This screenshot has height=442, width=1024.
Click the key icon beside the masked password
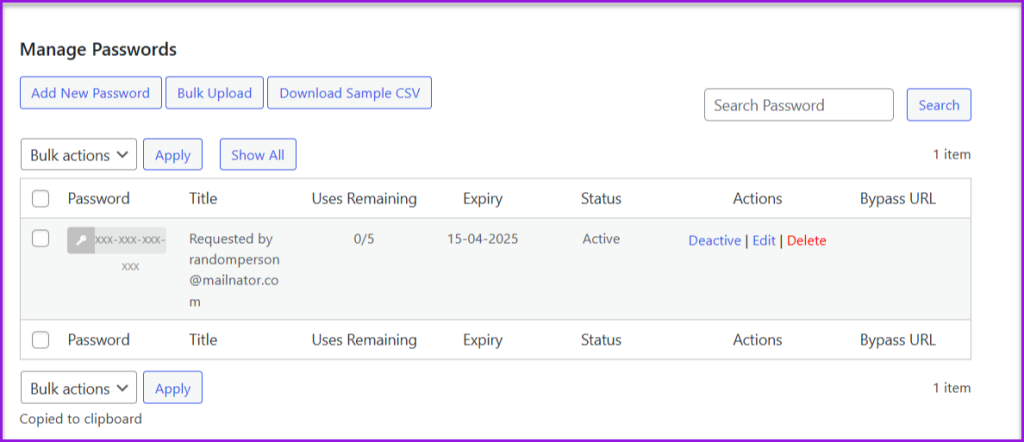coord(81,241)
